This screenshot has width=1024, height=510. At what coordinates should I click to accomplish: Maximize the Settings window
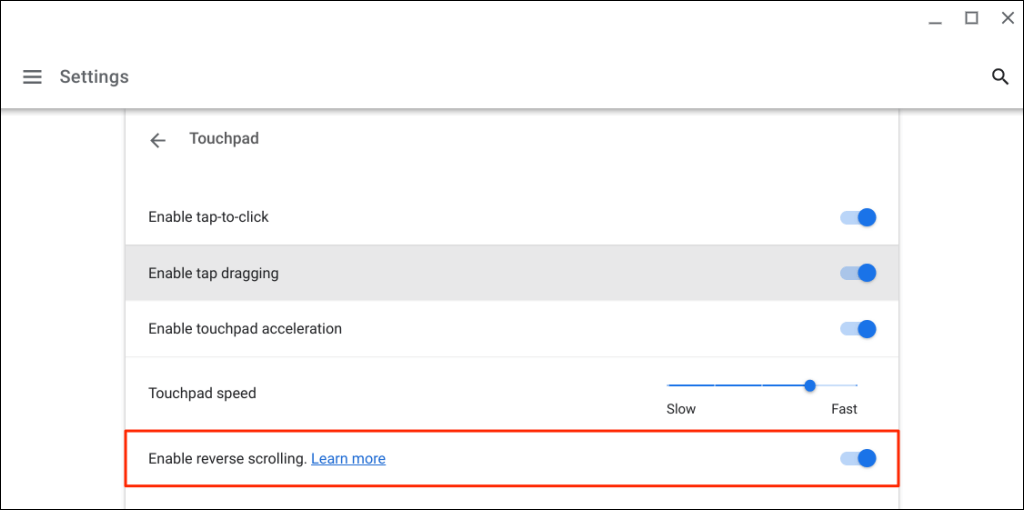971,18
